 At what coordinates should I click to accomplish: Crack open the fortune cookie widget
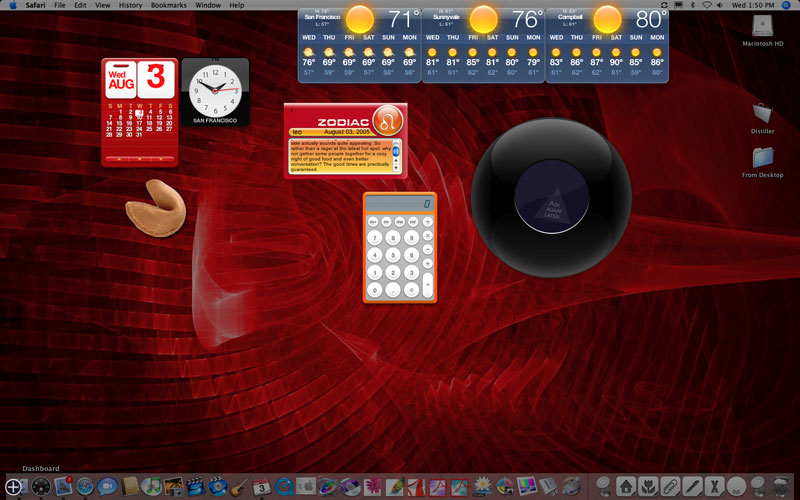pos(156,208)
